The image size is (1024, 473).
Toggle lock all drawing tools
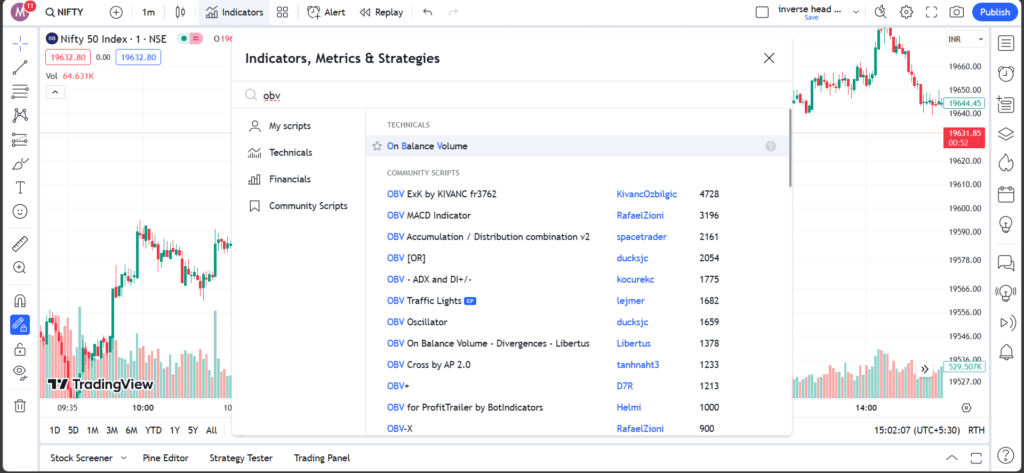coord(20,349)
